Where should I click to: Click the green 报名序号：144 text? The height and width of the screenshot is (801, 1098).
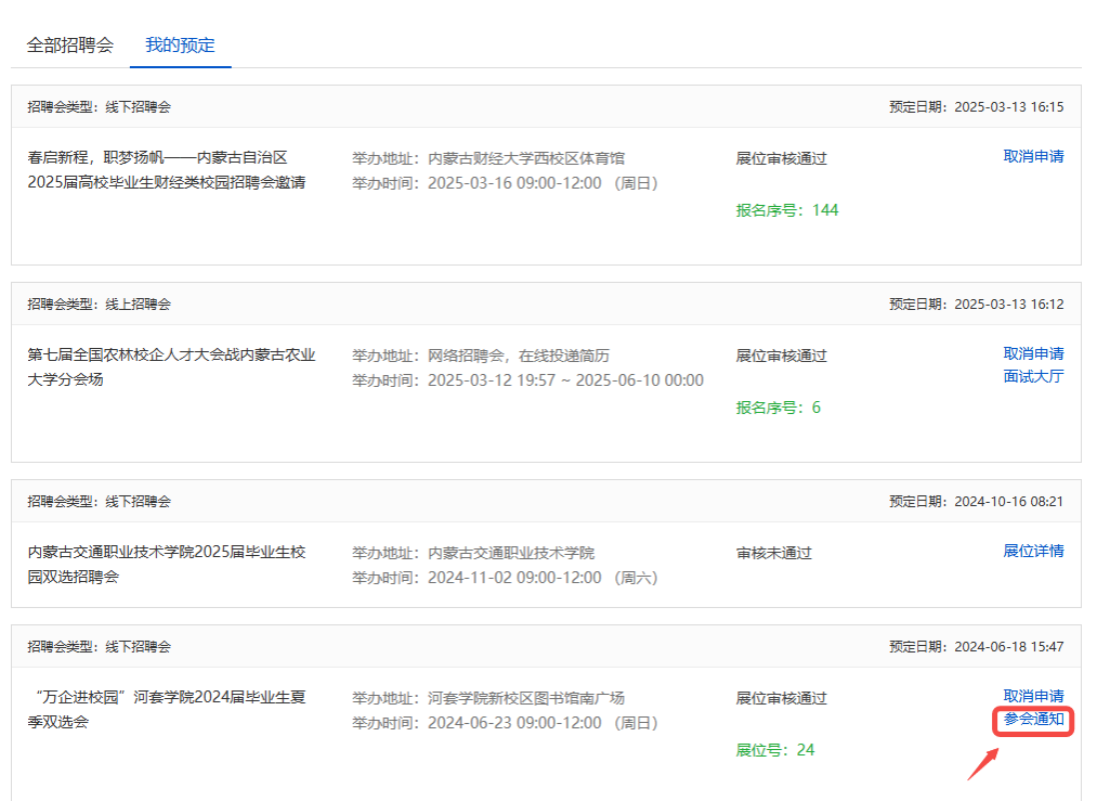787,210
